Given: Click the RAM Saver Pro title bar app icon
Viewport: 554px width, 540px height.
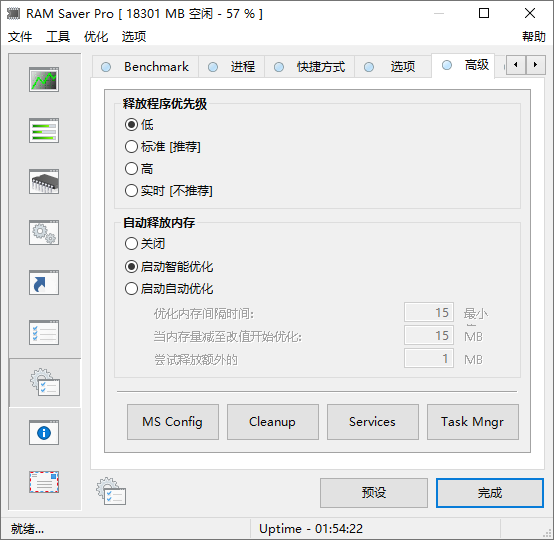Looking at the screenshot, I should pyautogui.click(x=13, y=13).
